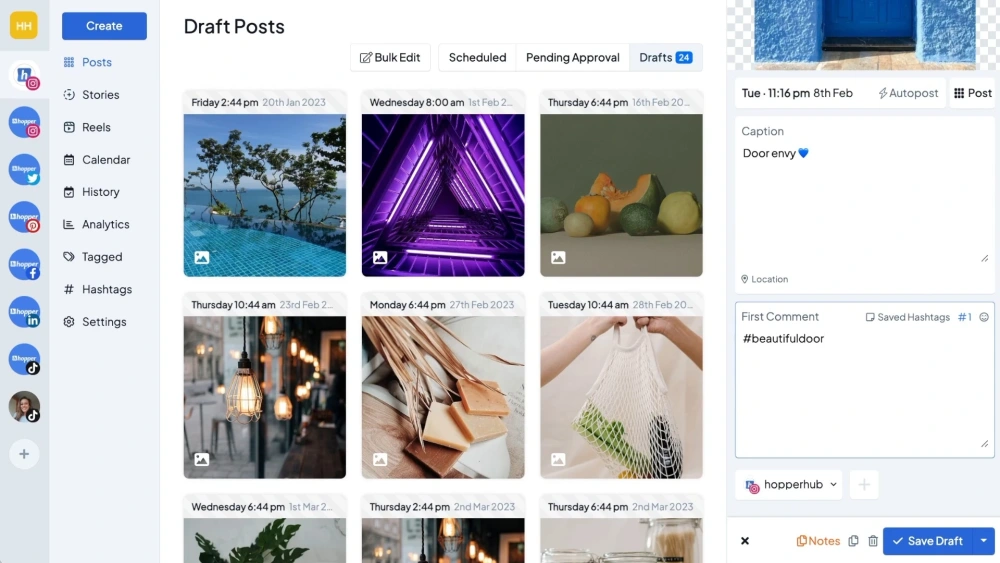This screenshot has height=563, width=1000.
Task: Open History in the sidebar
Action: coord(92,192)
